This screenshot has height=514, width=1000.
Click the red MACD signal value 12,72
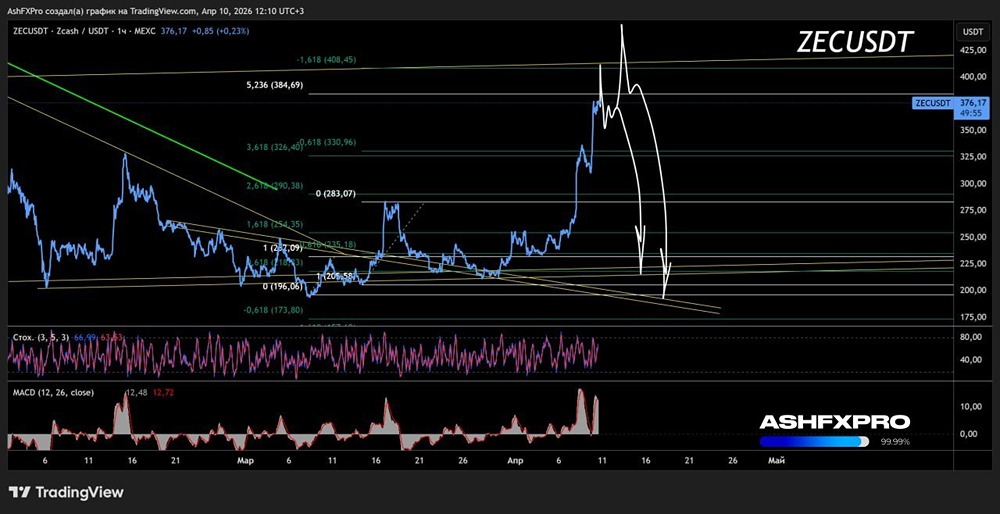point(162,392)
